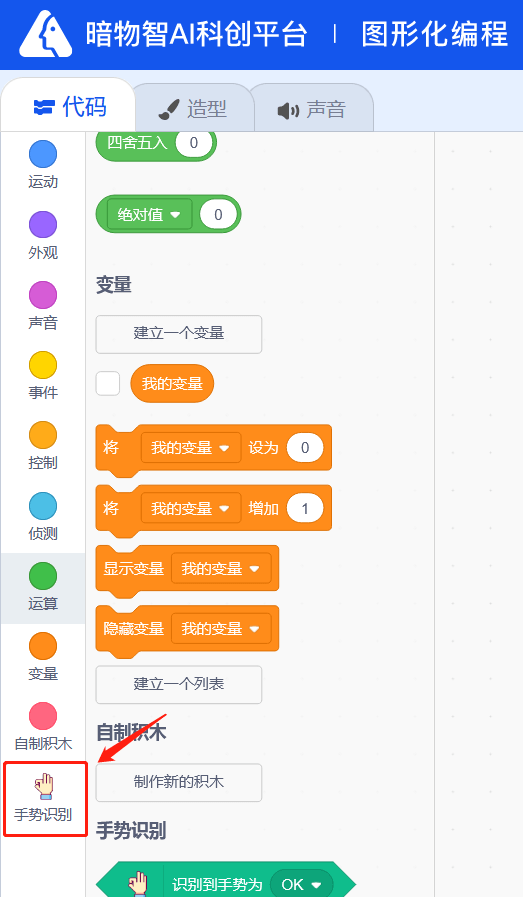
Task: Open variable dropdown in 设为 block
Action: coord(191,447)
